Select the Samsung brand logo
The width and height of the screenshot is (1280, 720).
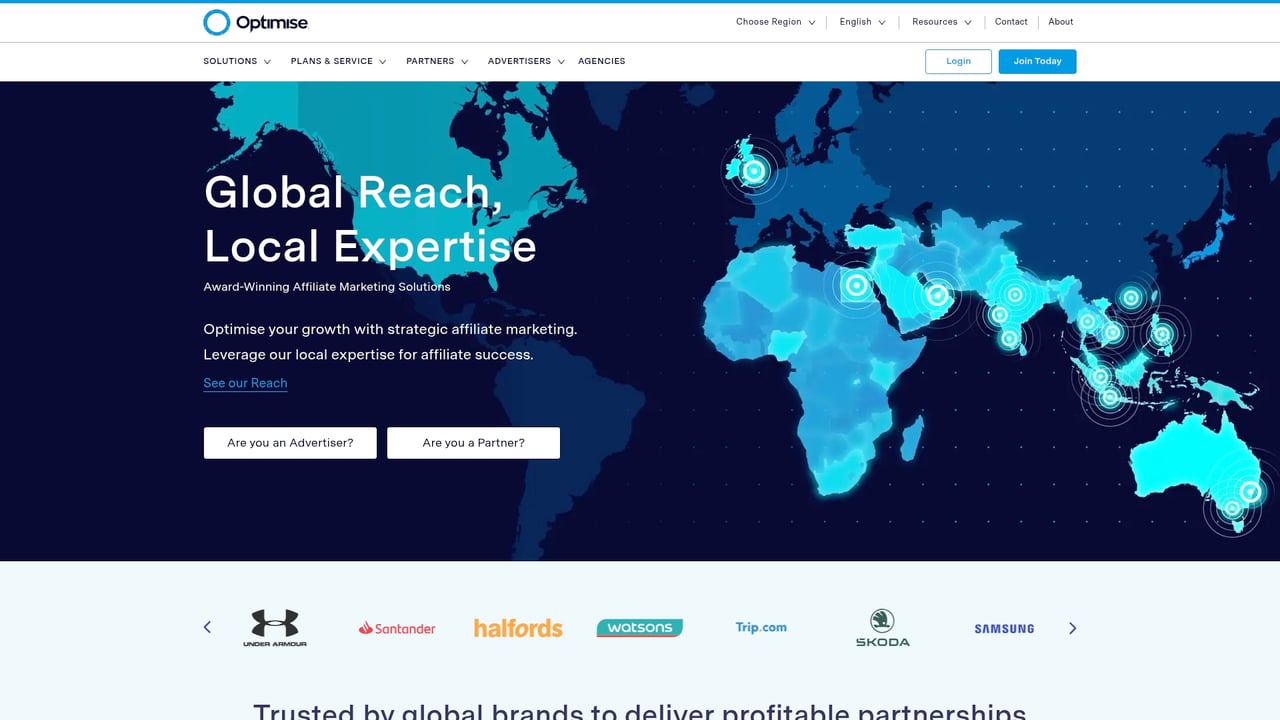tap(1003, 628)
